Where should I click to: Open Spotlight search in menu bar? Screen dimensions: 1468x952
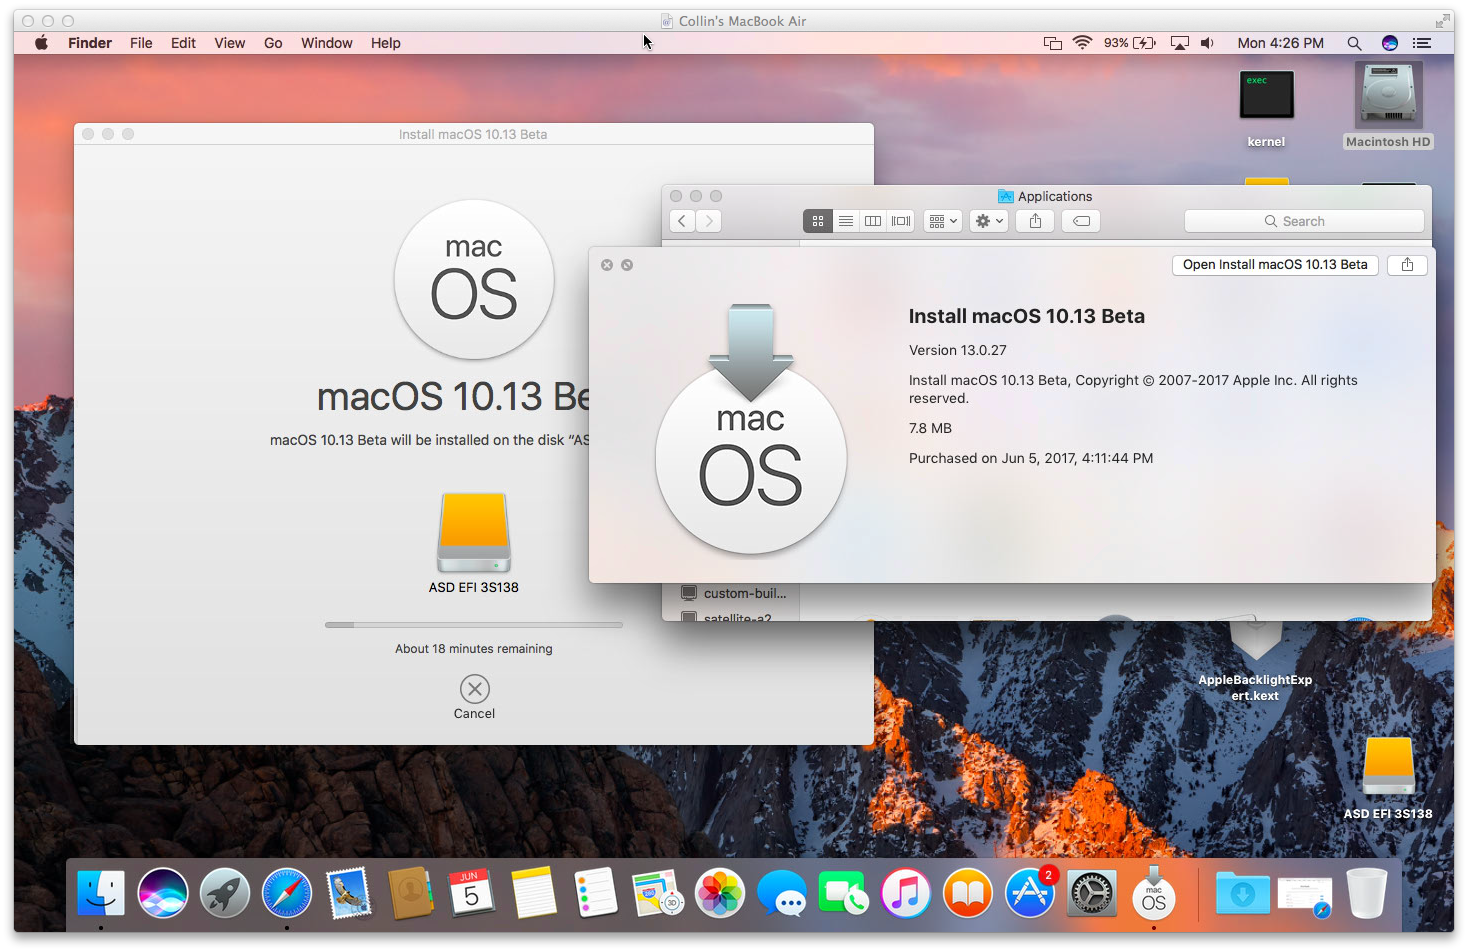1354,43
